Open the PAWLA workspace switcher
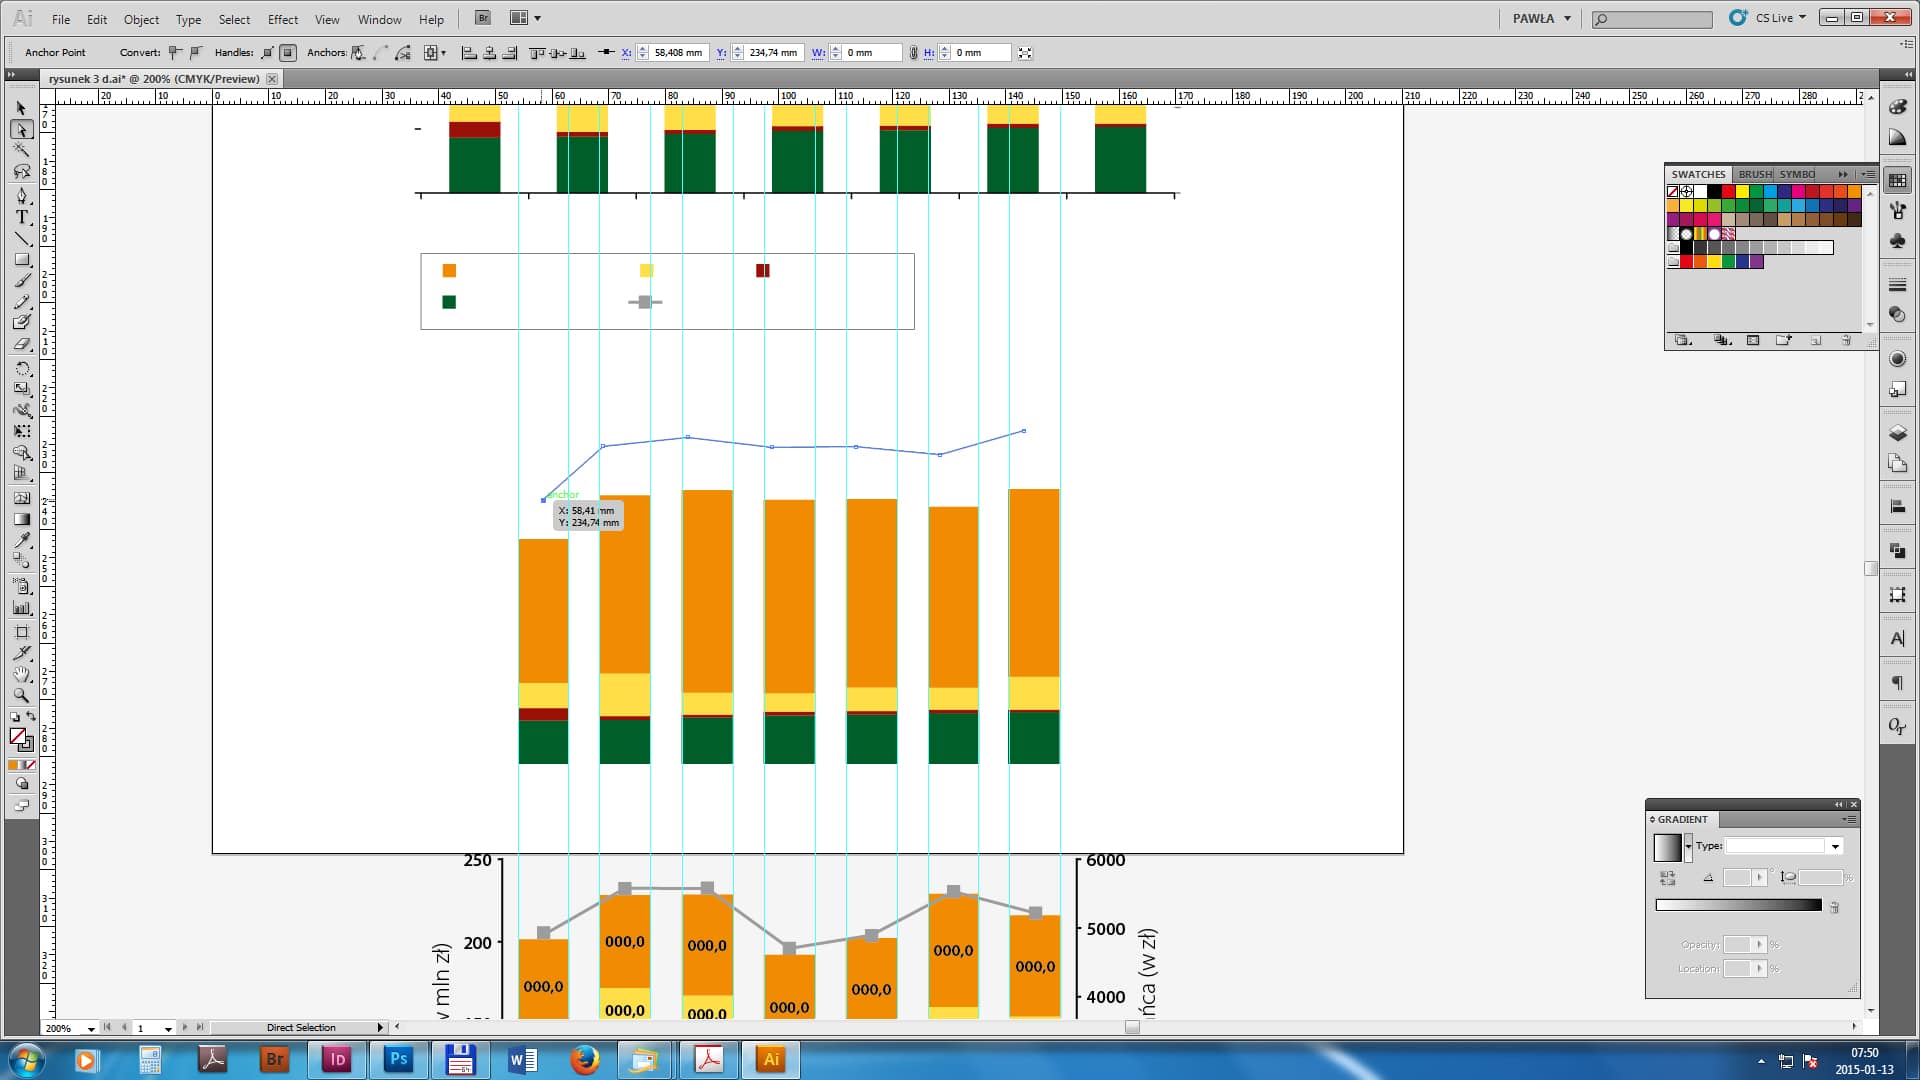 (x=1542, y=18)
